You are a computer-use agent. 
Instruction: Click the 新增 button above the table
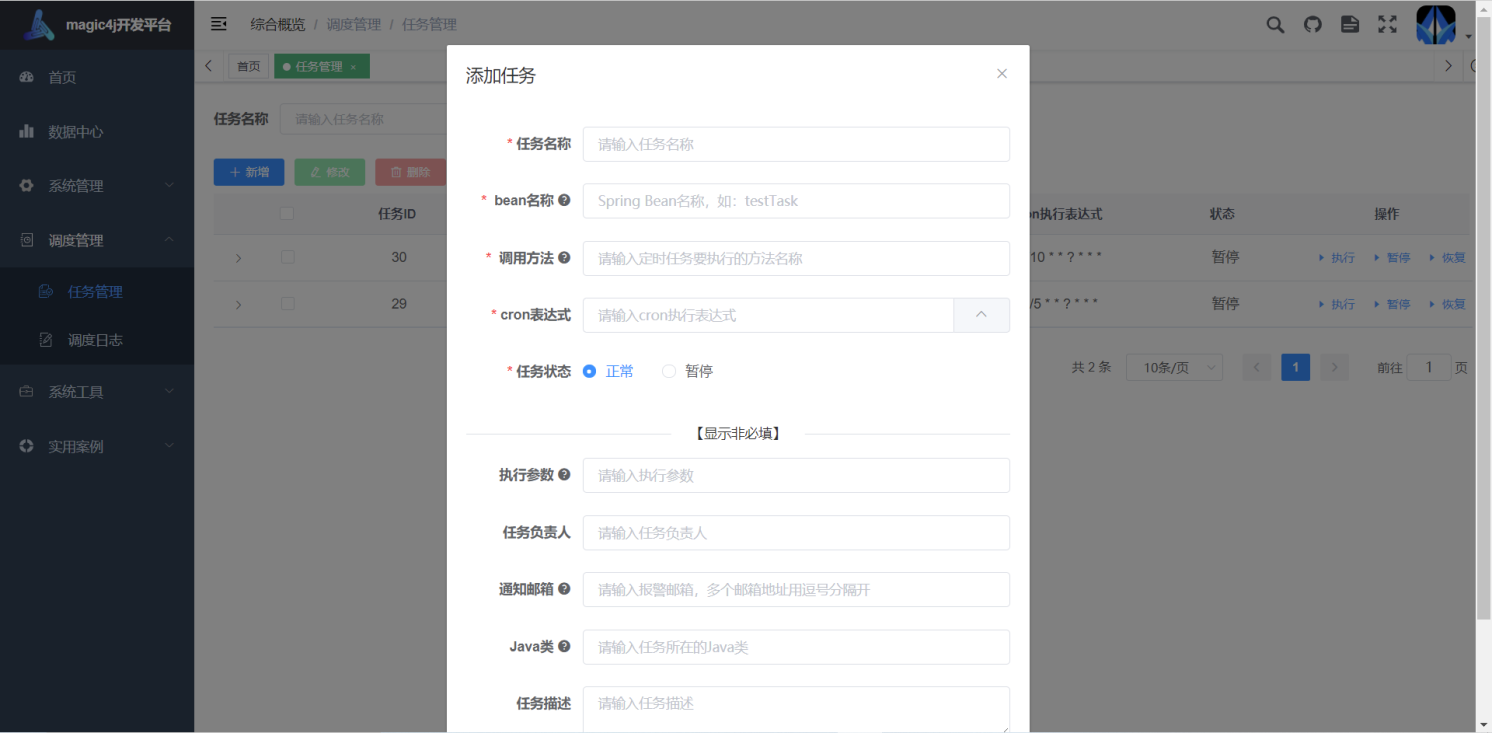(248, 172)
